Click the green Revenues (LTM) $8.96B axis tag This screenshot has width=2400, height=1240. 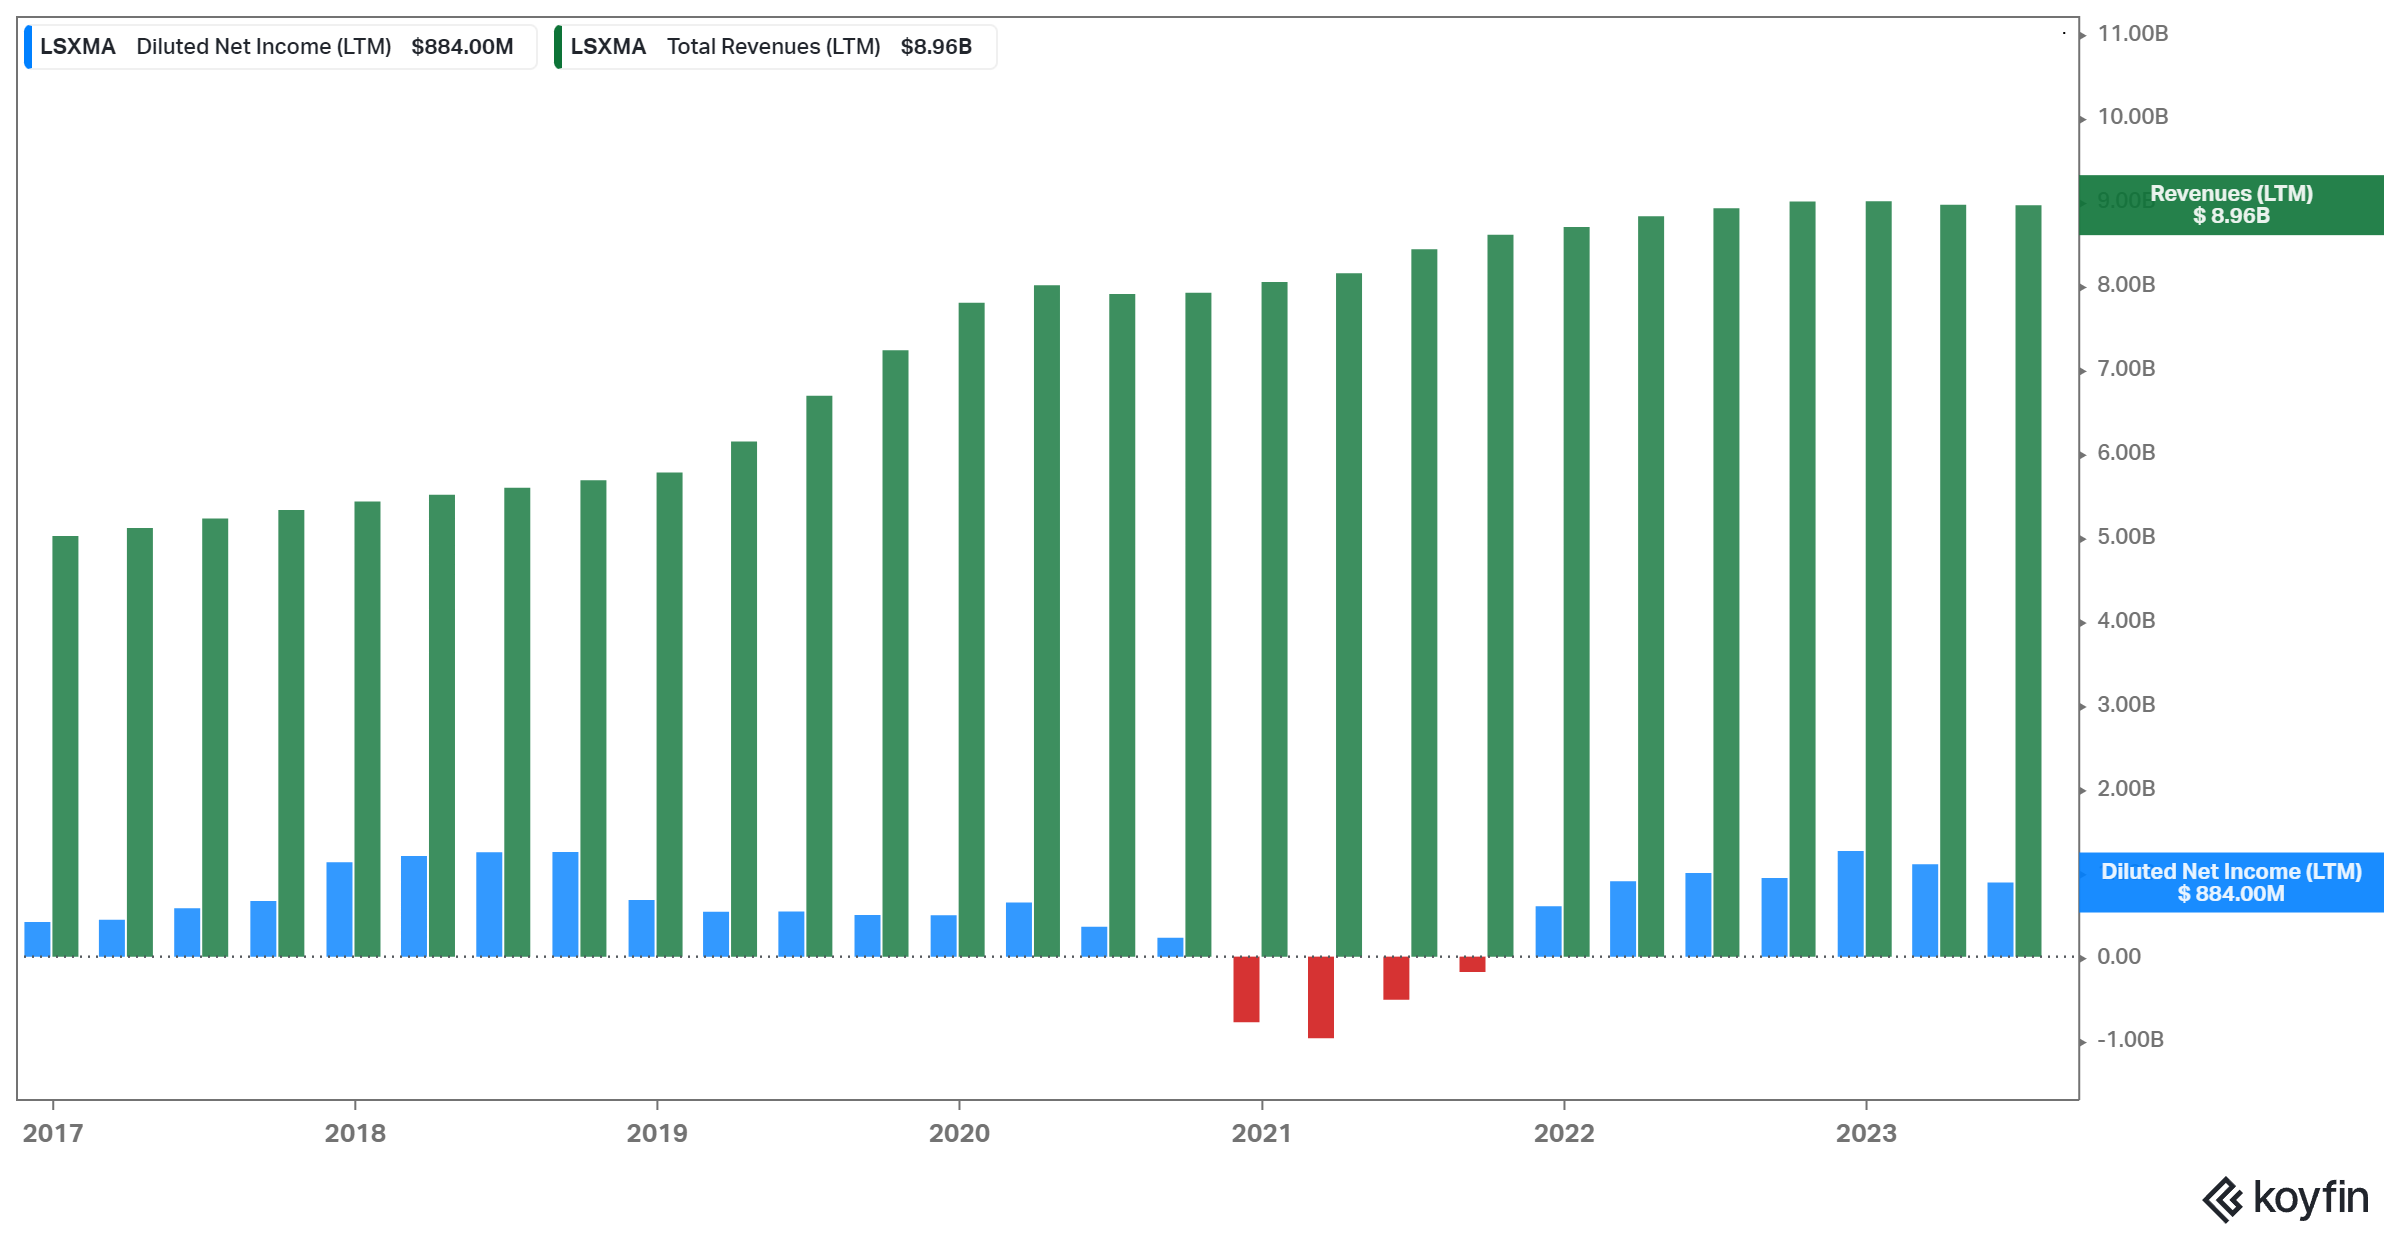2230,205
